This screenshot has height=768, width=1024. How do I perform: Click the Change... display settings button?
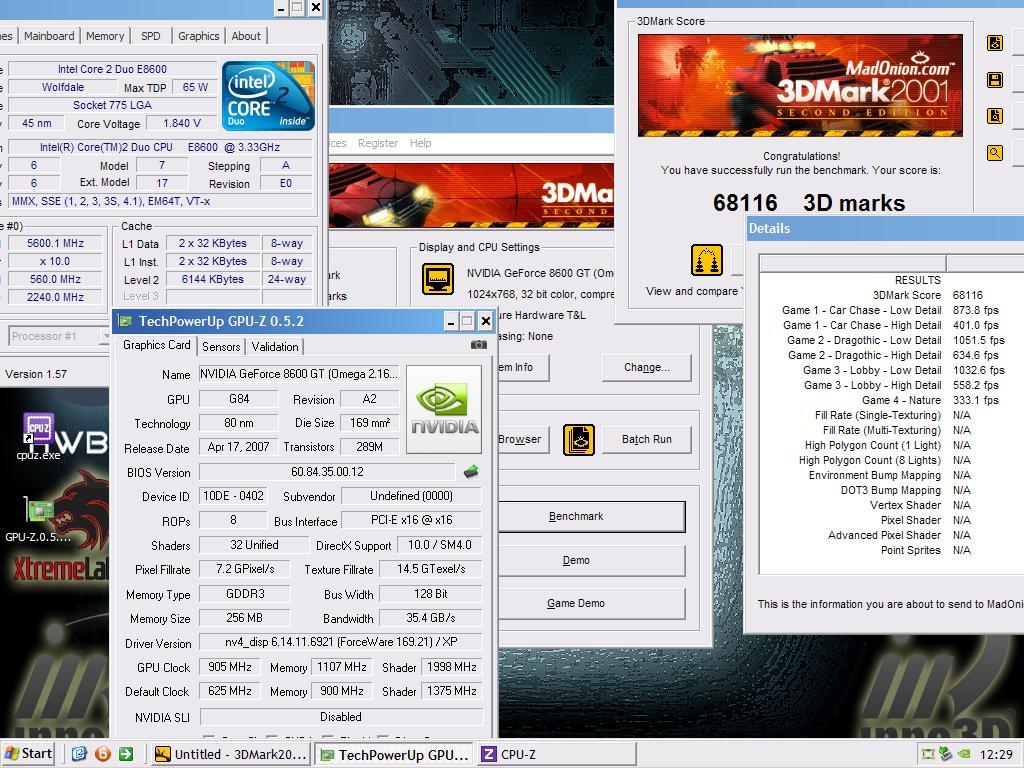[647, 368]
